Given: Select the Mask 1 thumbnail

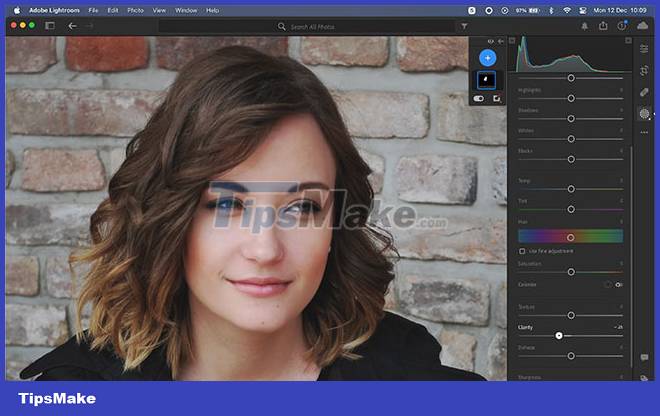Looking at the screenshot, I should (486, 80).
